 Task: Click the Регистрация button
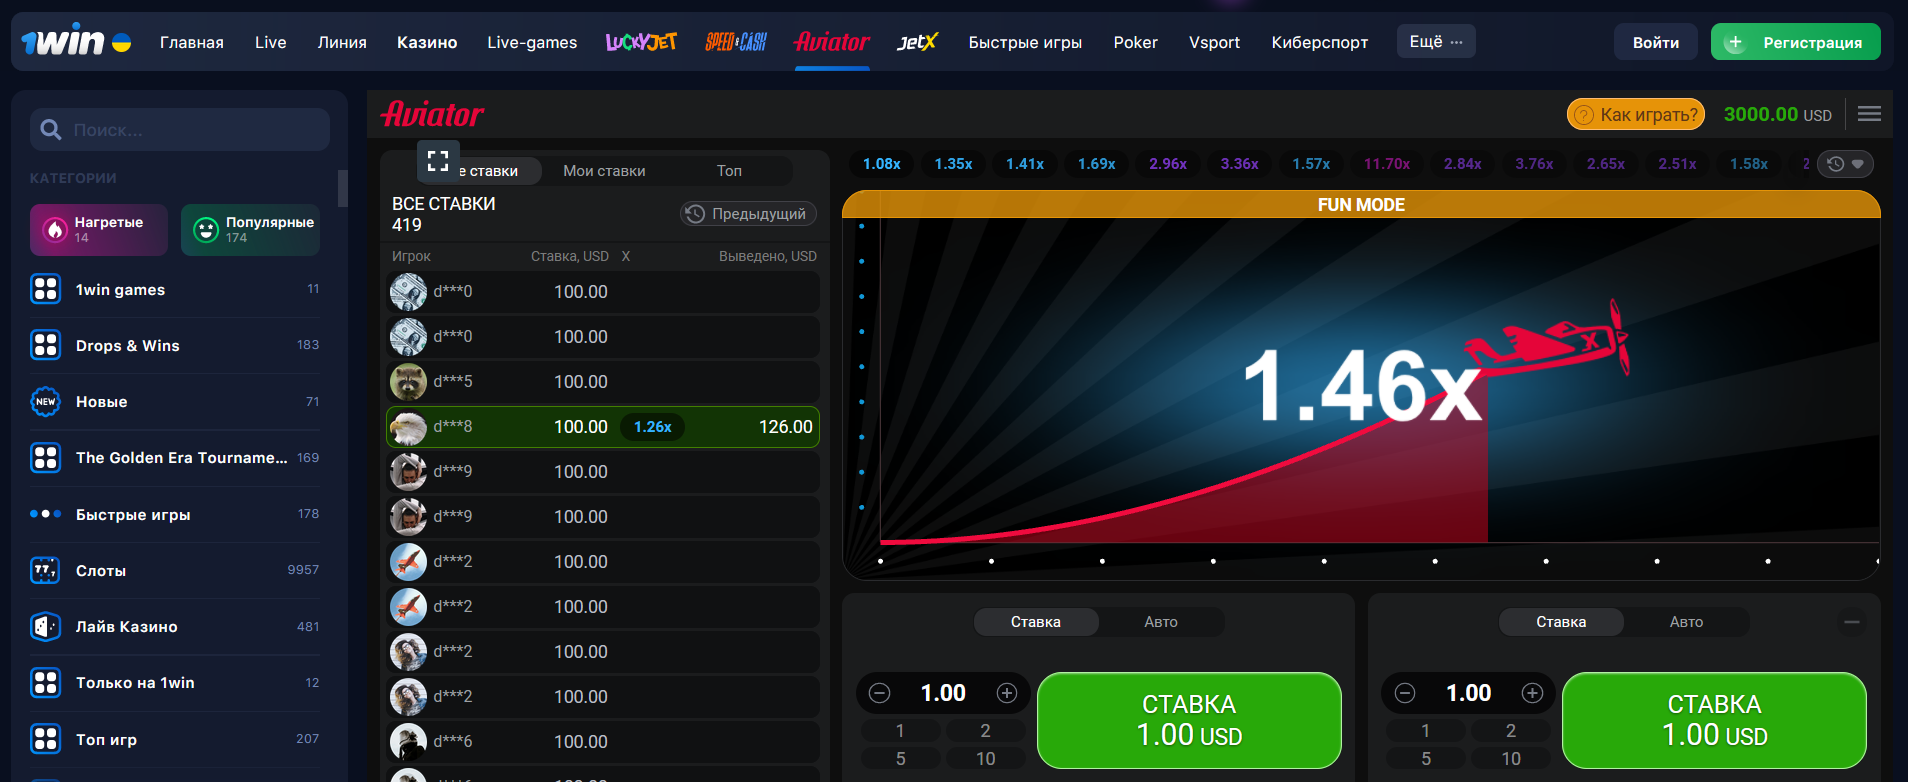coord(1795,42)
